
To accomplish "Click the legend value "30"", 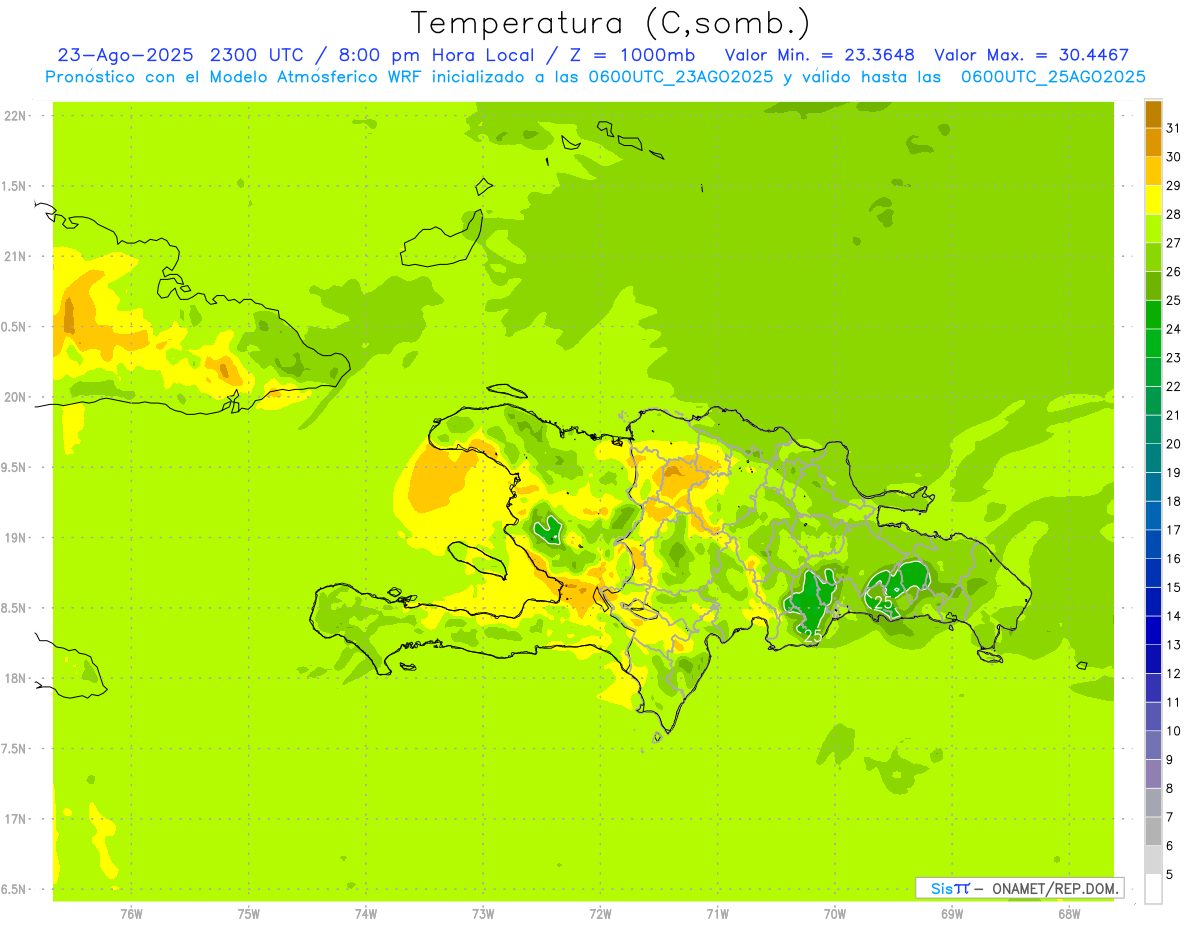I will click(1173, 157).
